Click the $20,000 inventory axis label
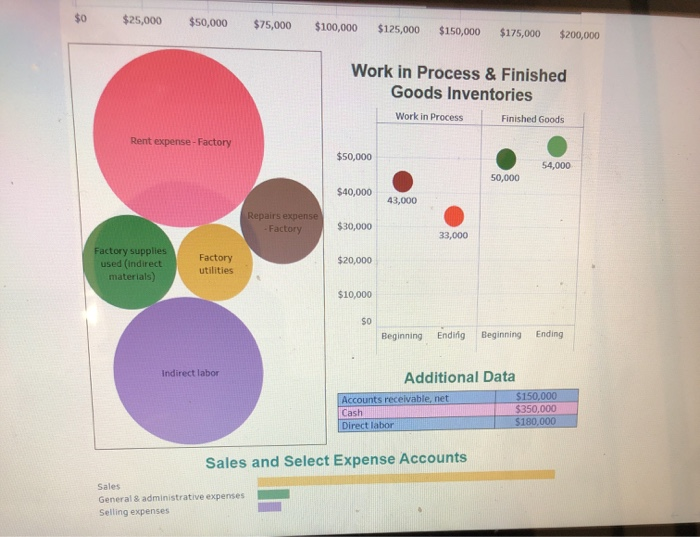The height and width of the screenshot is (537, 700). click(x=354, y=260)
